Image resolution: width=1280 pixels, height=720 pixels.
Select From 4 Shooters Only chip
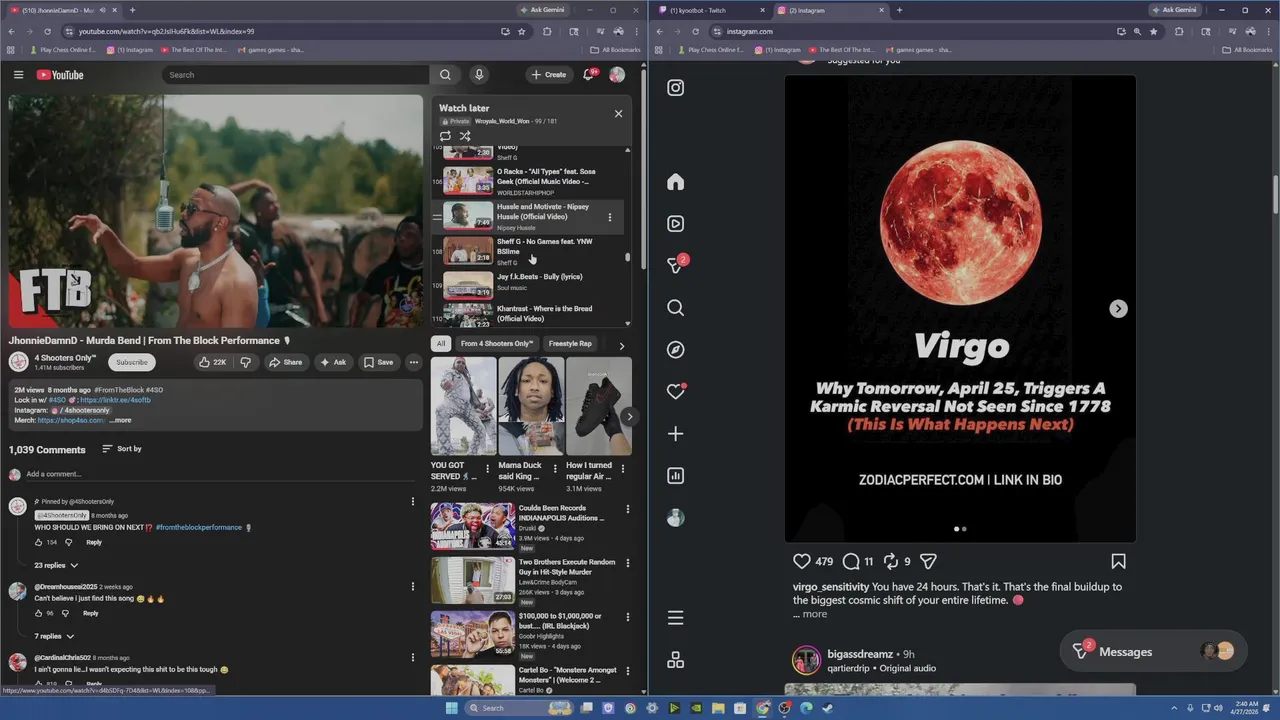pyautogui.click(x=497, y=343)
